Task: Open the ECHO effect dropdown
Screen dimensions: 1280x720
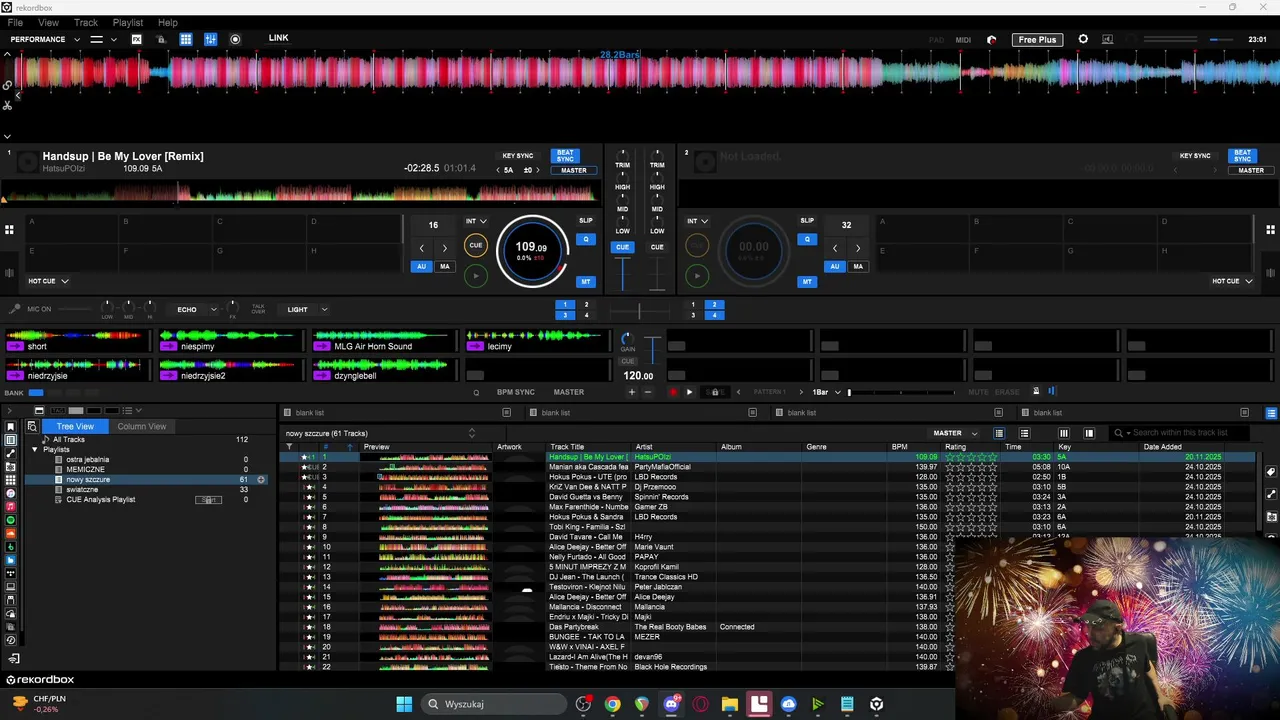Action: (x=196, y=309)
